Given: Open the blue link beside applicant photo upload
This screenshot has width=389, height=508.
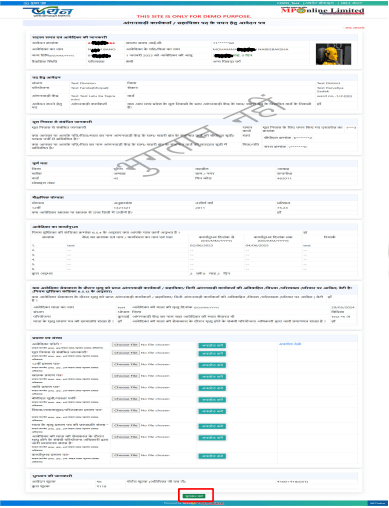Looking at the screenshot, I should point(290,344).
